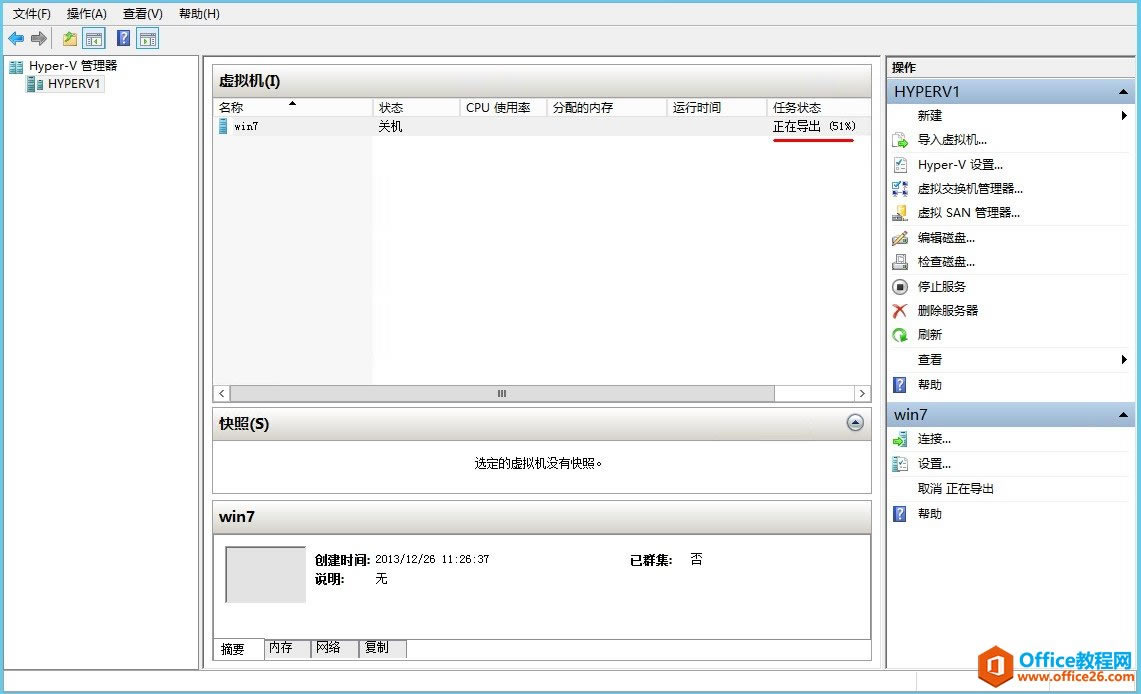This screenshot has width=1141, height=694.
Task: Sort by the 分配的内存 column header
Action: point(607,107)
